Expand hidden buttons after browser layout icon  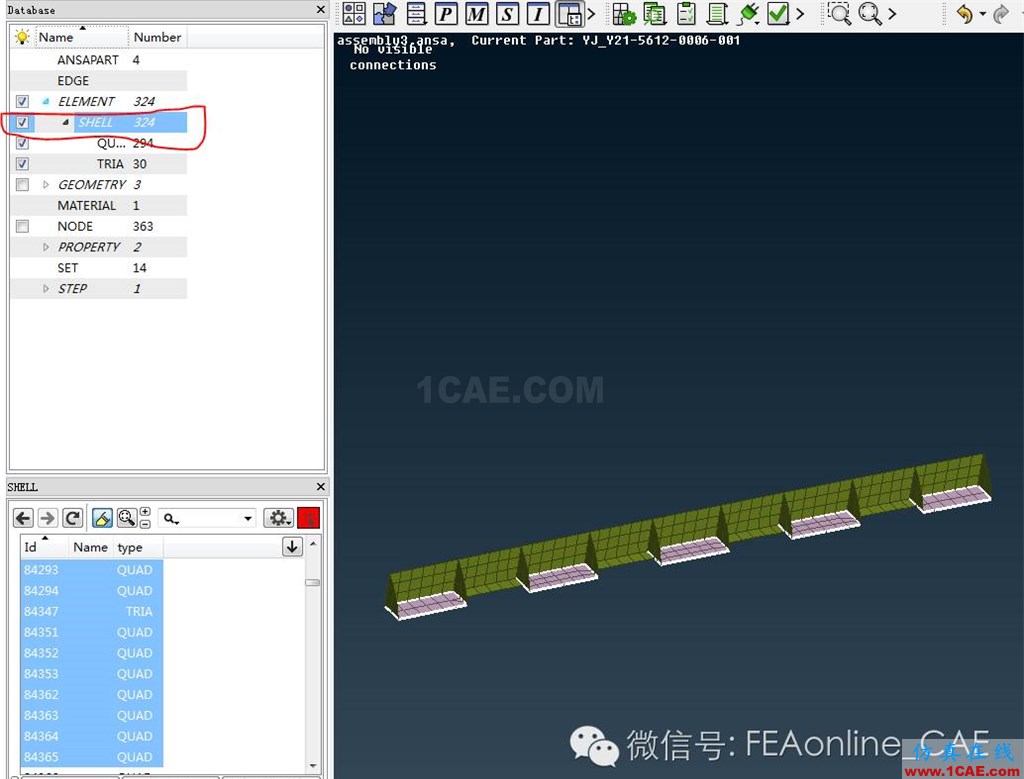(x=591, y=13)
